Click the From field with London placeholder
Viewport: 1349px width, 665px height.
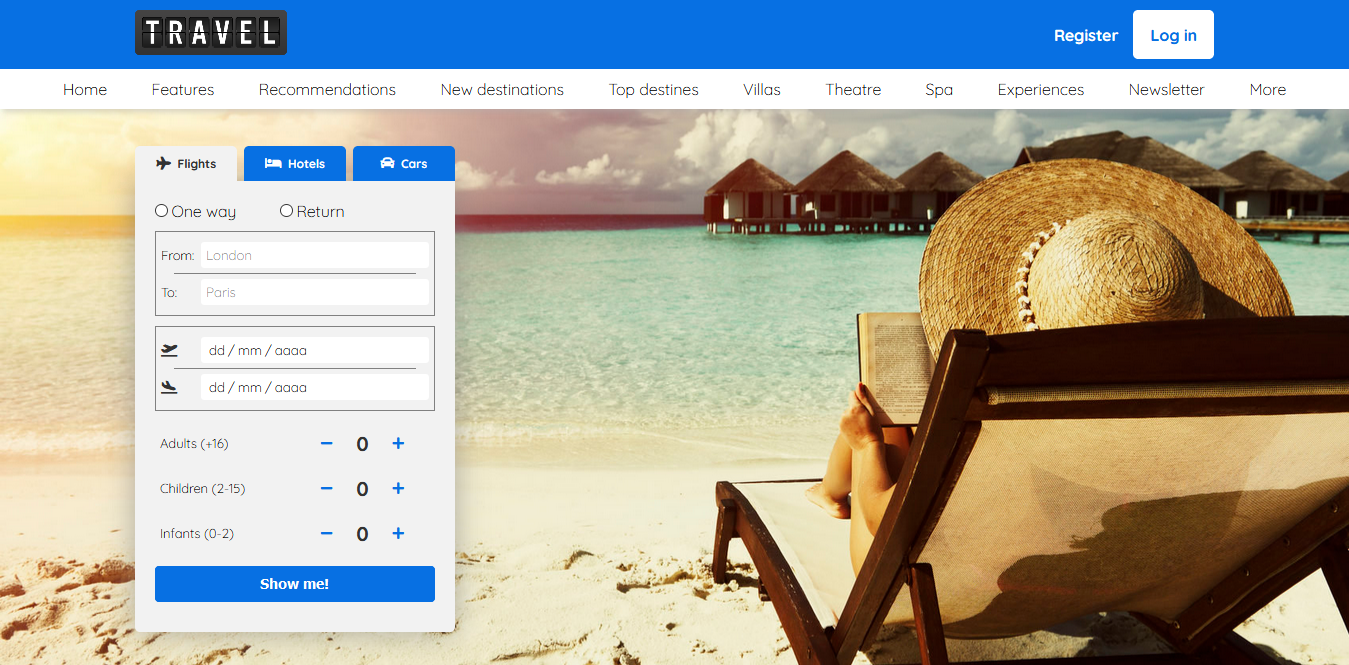pos(315,255)
